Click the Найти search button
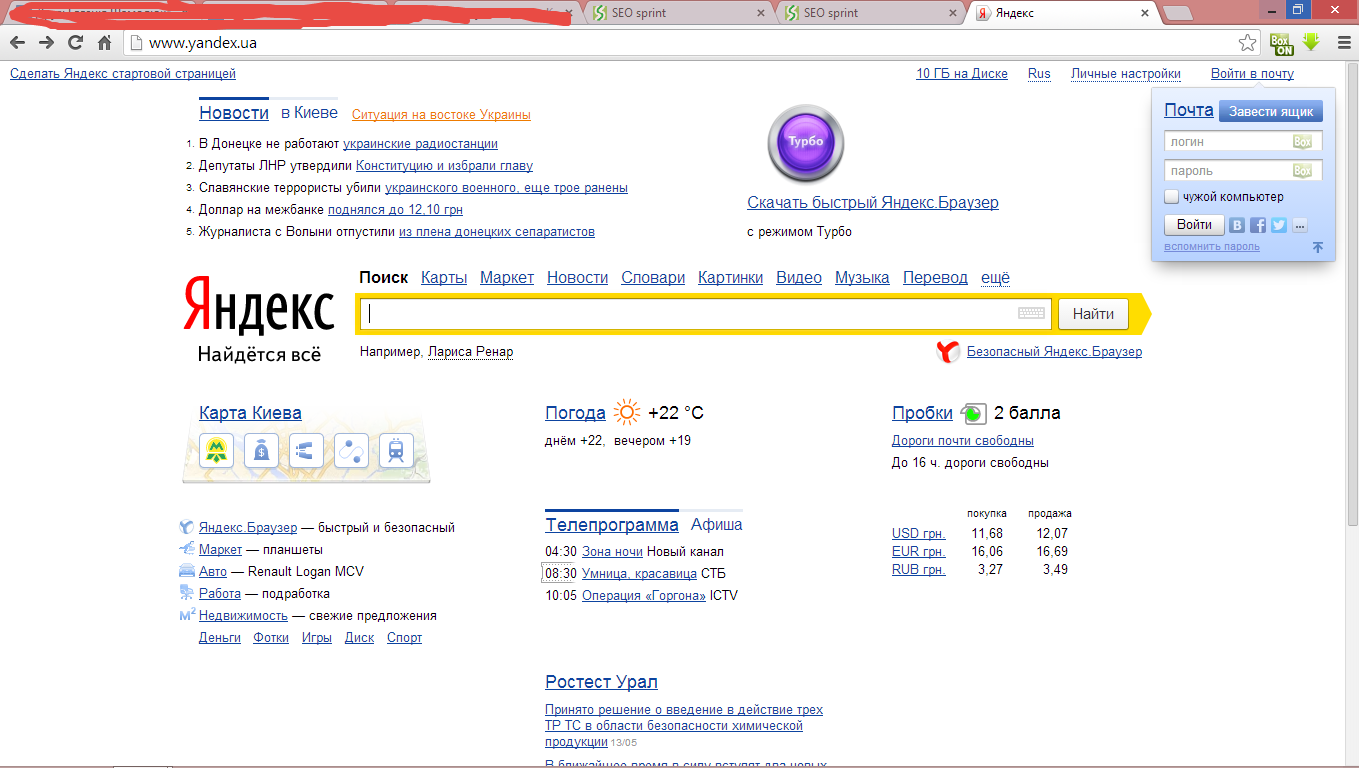Viewport: 1359px width, 768px height. pyautogui.click(x=1093, y=313)
